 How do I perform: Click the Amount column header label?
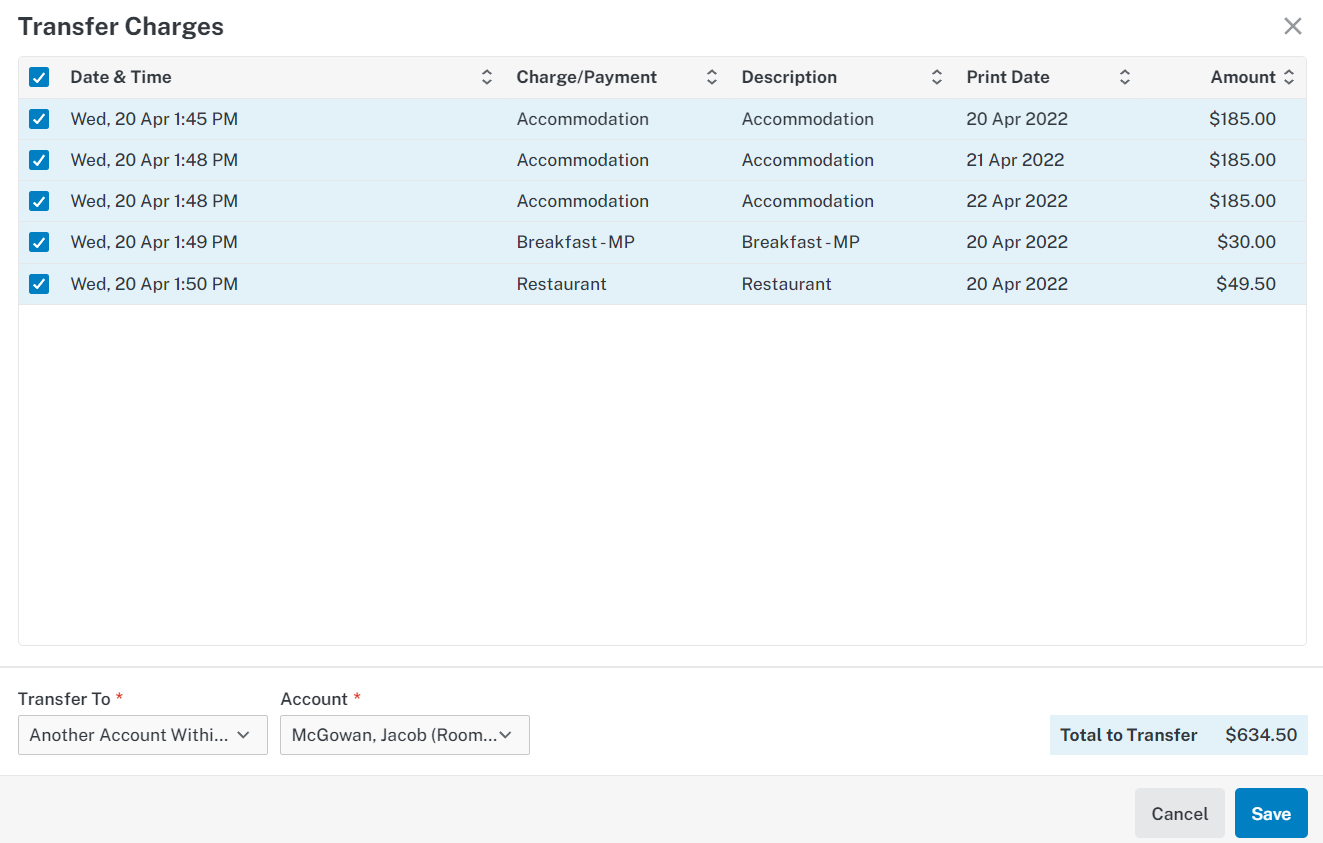pyautogui.click(x=1243, y=77)
